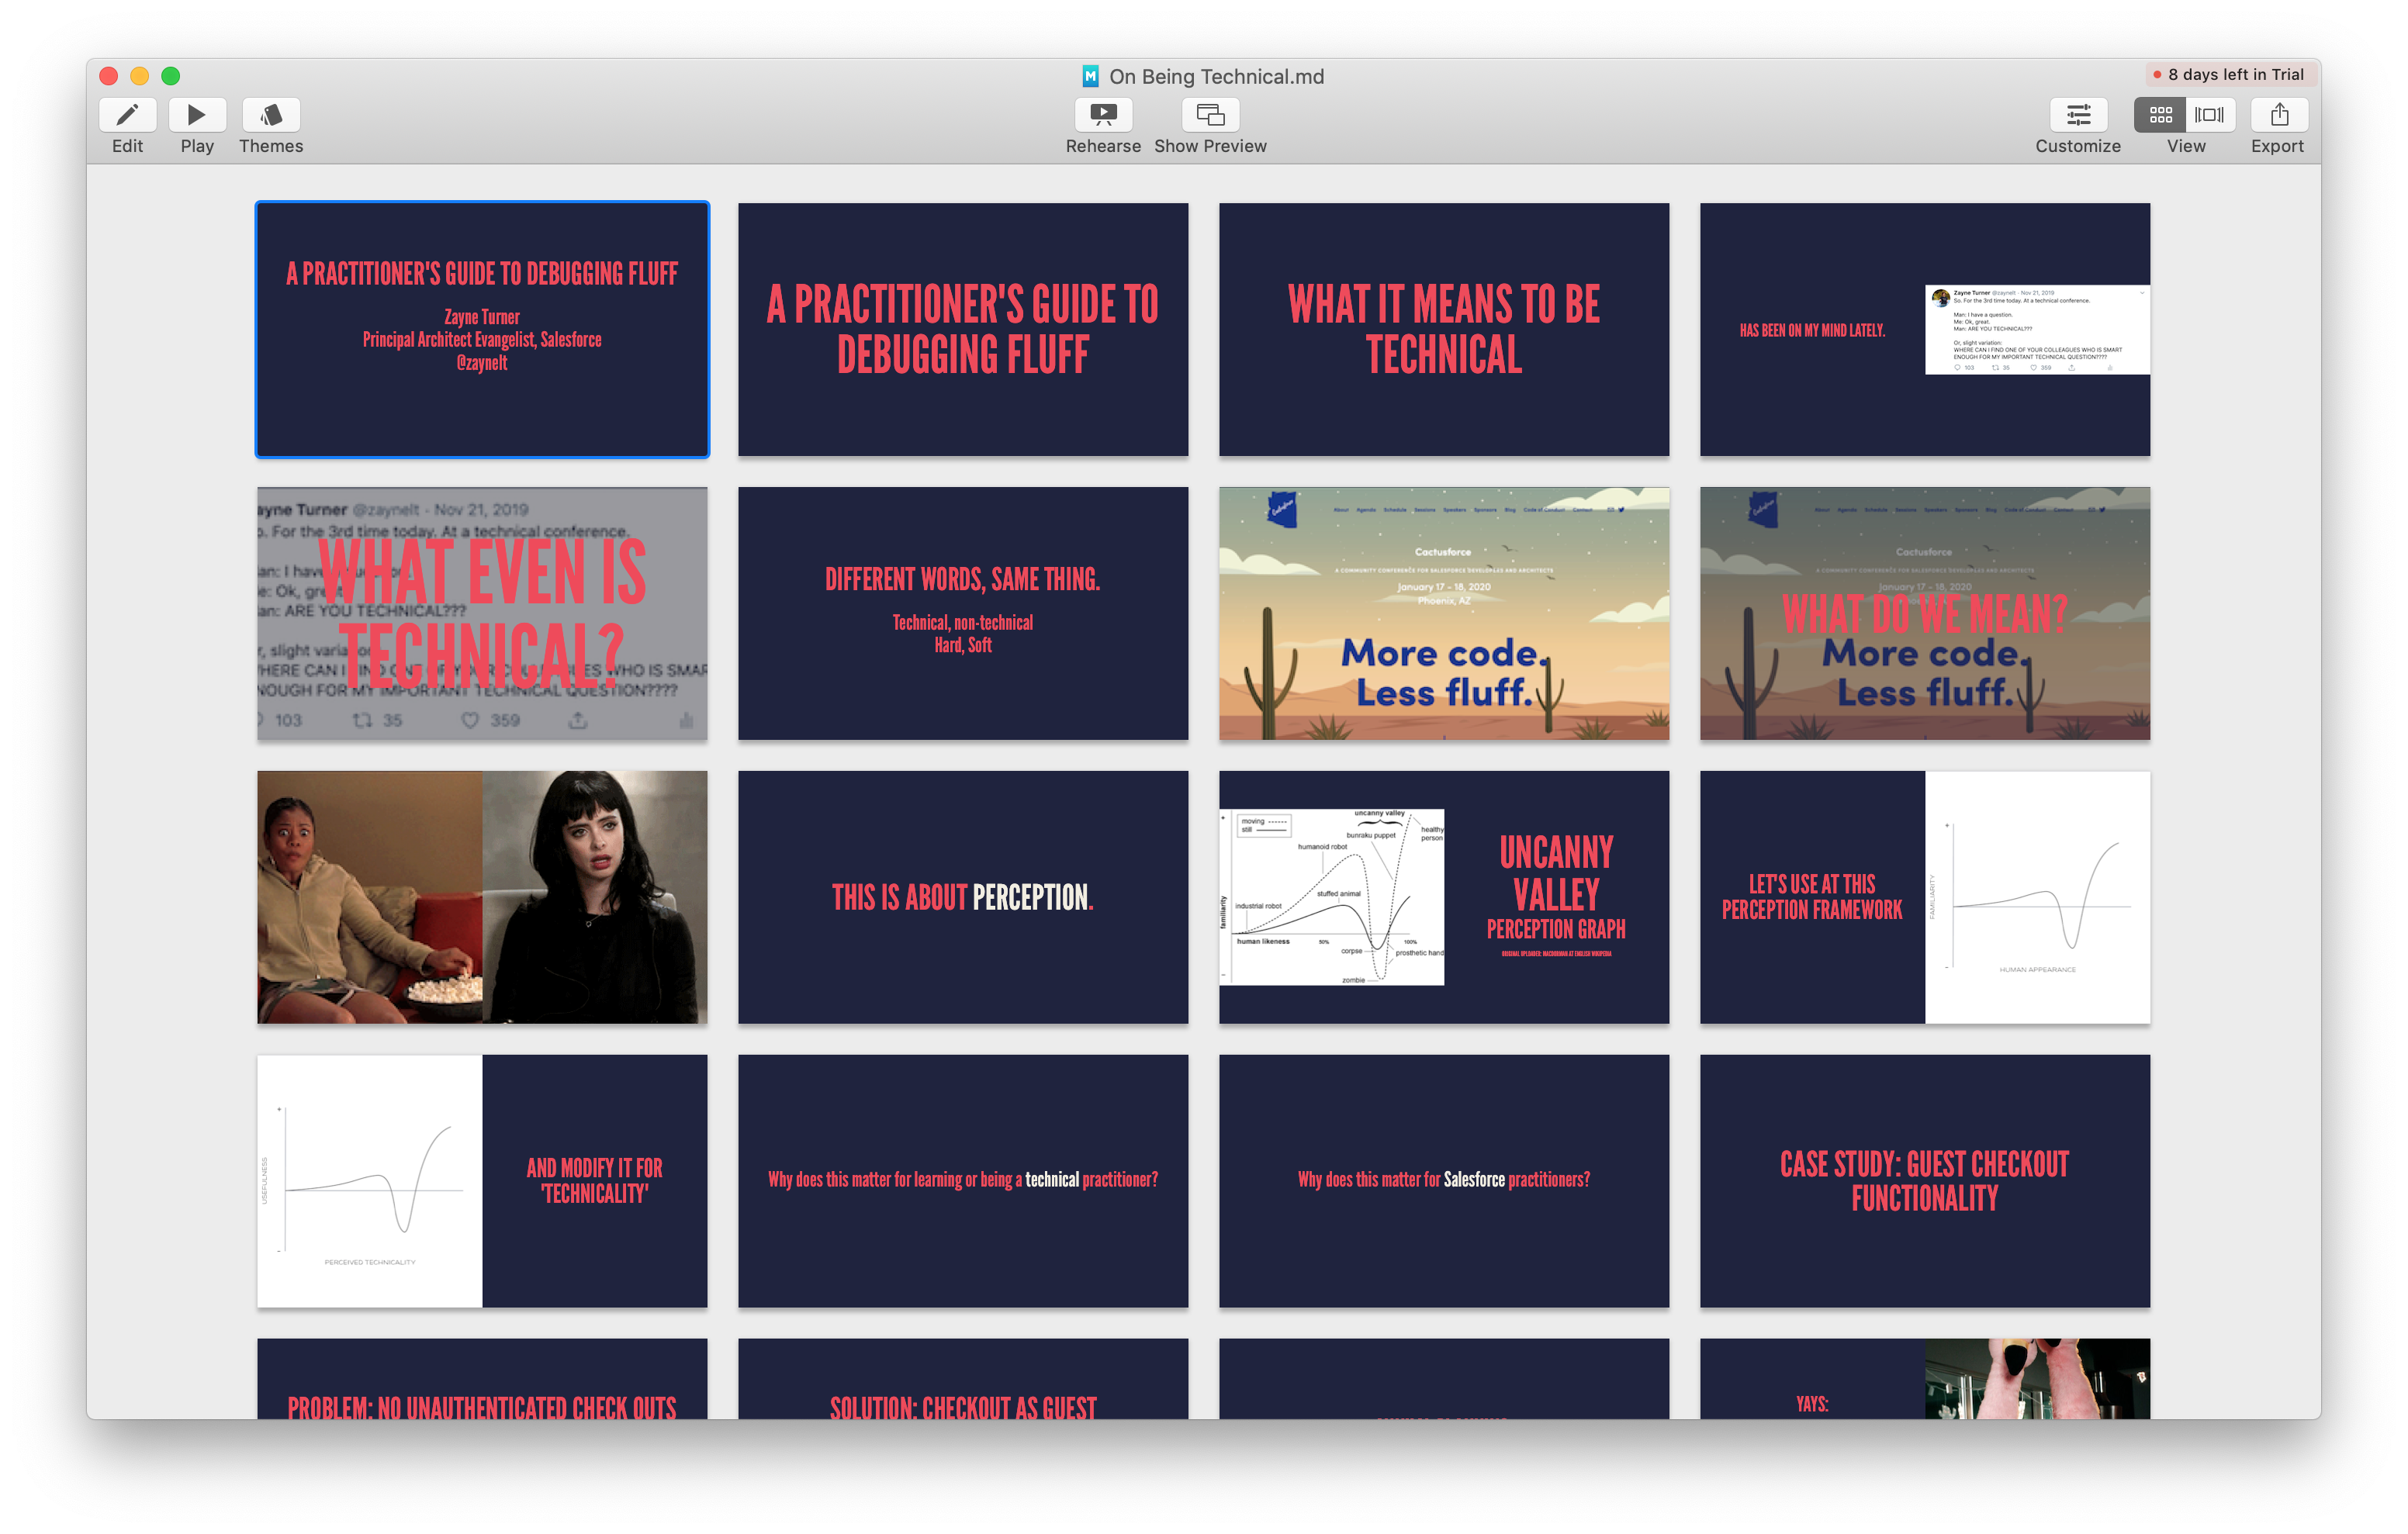The width and height of the screenshot is (2408, 1534).
Task: Click the Edit pencil icon
Action: click(x=127, y=115)
